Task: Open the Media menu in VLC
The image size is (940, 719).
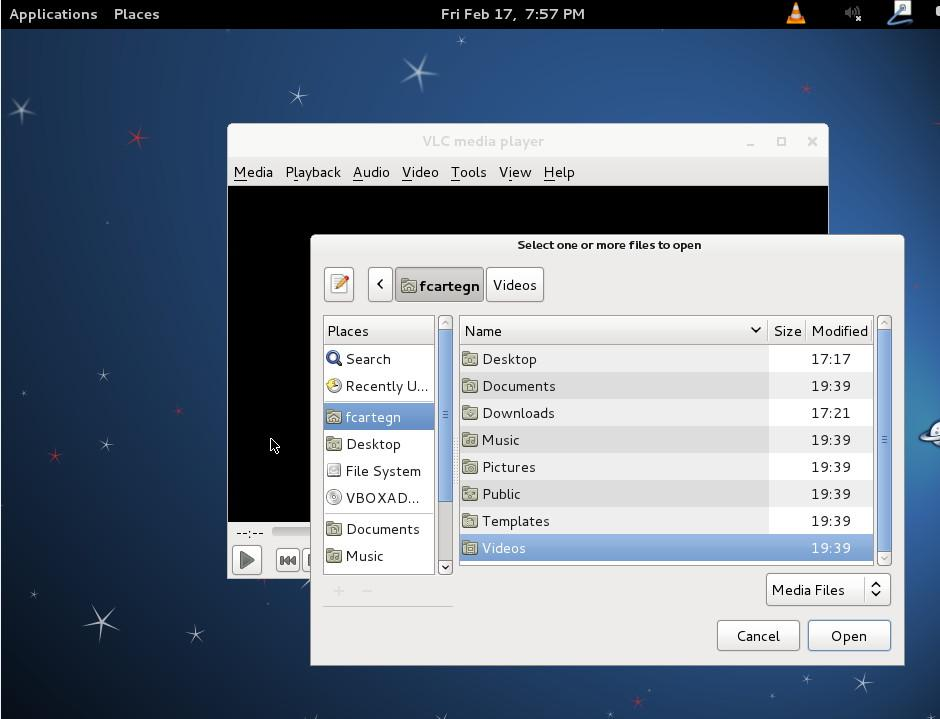Action: point(253,172)
